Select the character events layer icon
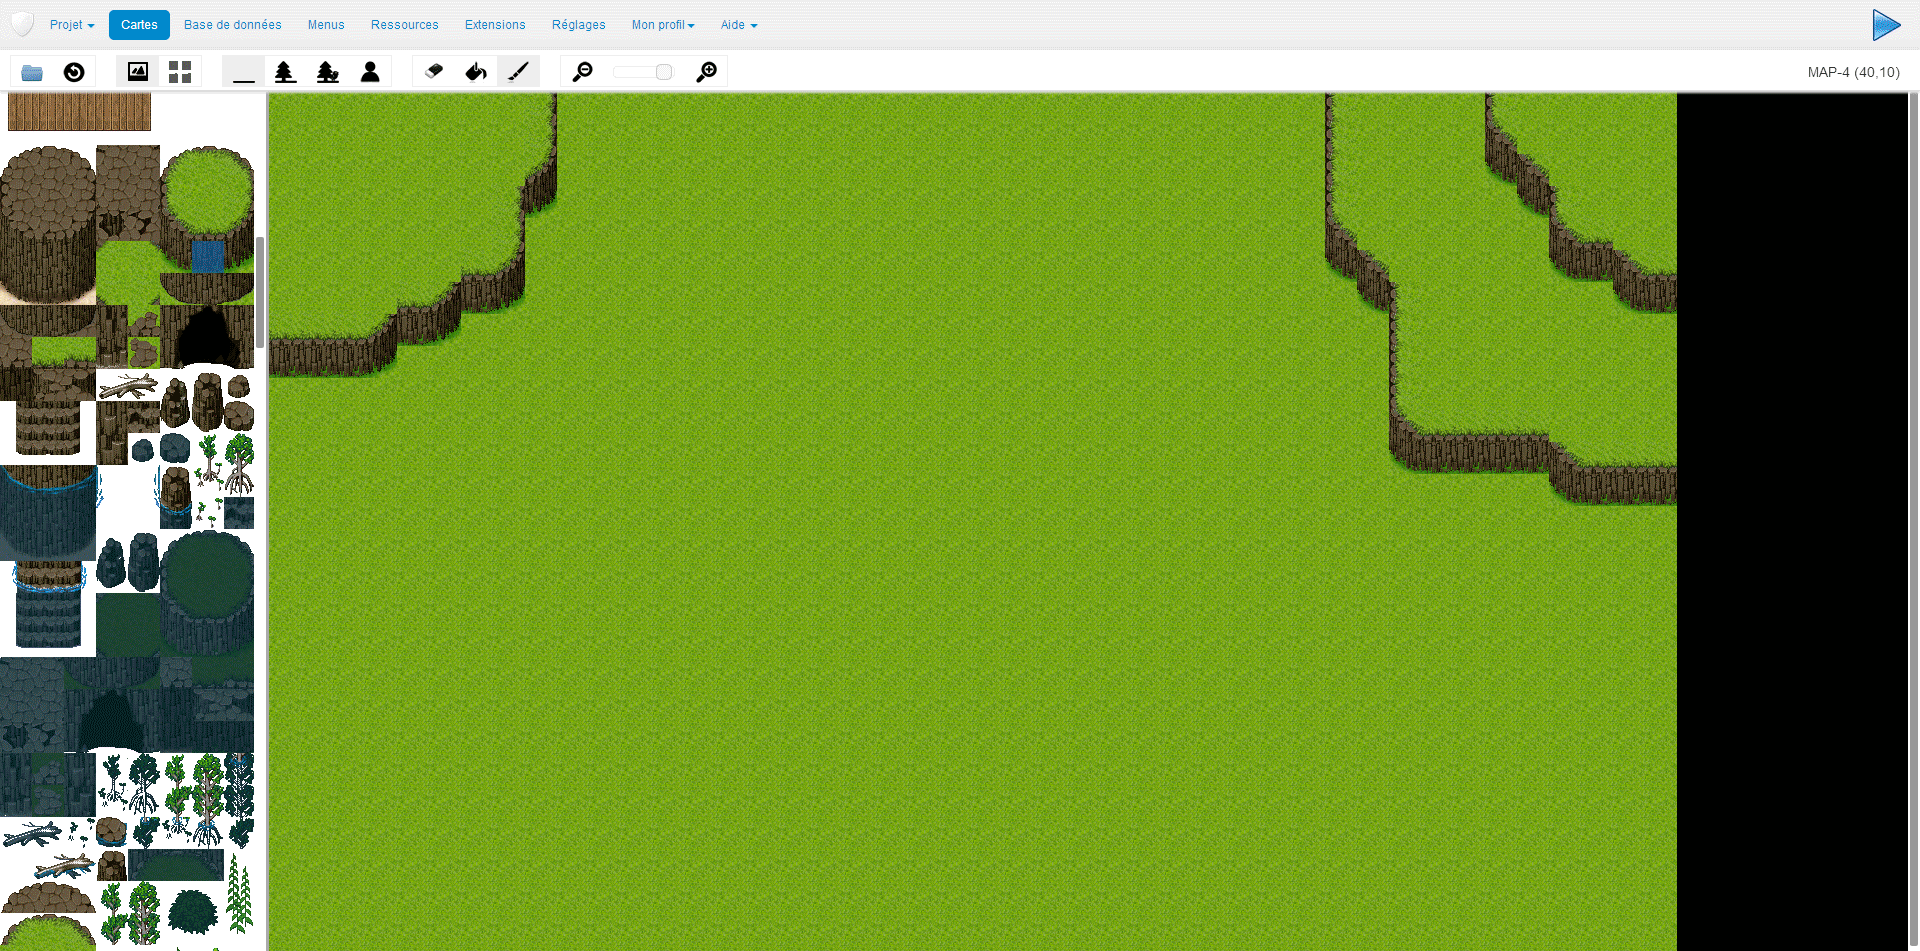 coord(370,72)
